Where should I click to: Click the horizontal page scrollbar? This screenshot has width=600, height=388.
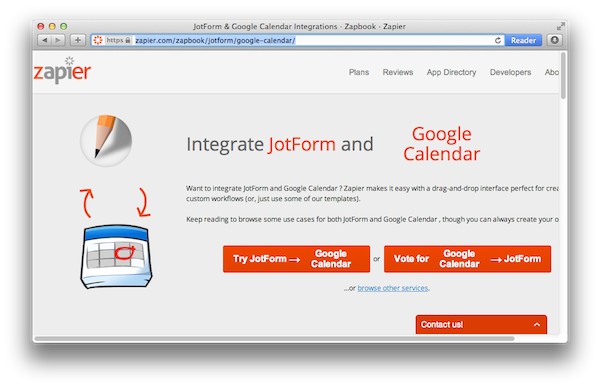tap(274, 339)
